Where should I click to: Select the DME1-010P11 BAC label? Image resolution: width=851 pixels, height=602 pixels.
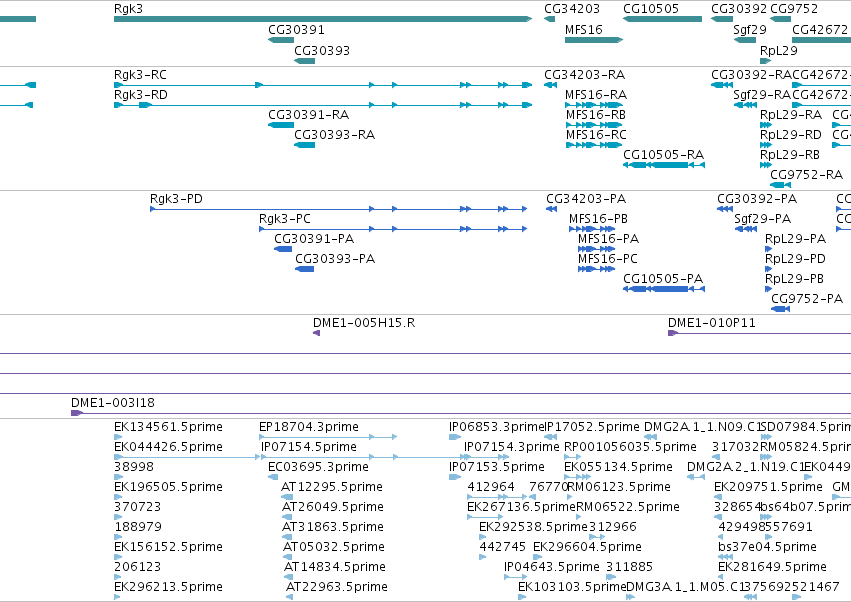[712, 323]
